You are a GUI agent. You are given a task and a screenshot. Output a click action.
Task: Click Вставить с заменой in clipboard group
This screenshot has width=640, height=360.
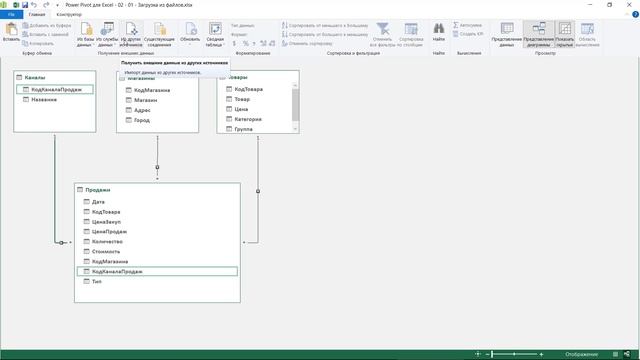click(x=45, y=34)
